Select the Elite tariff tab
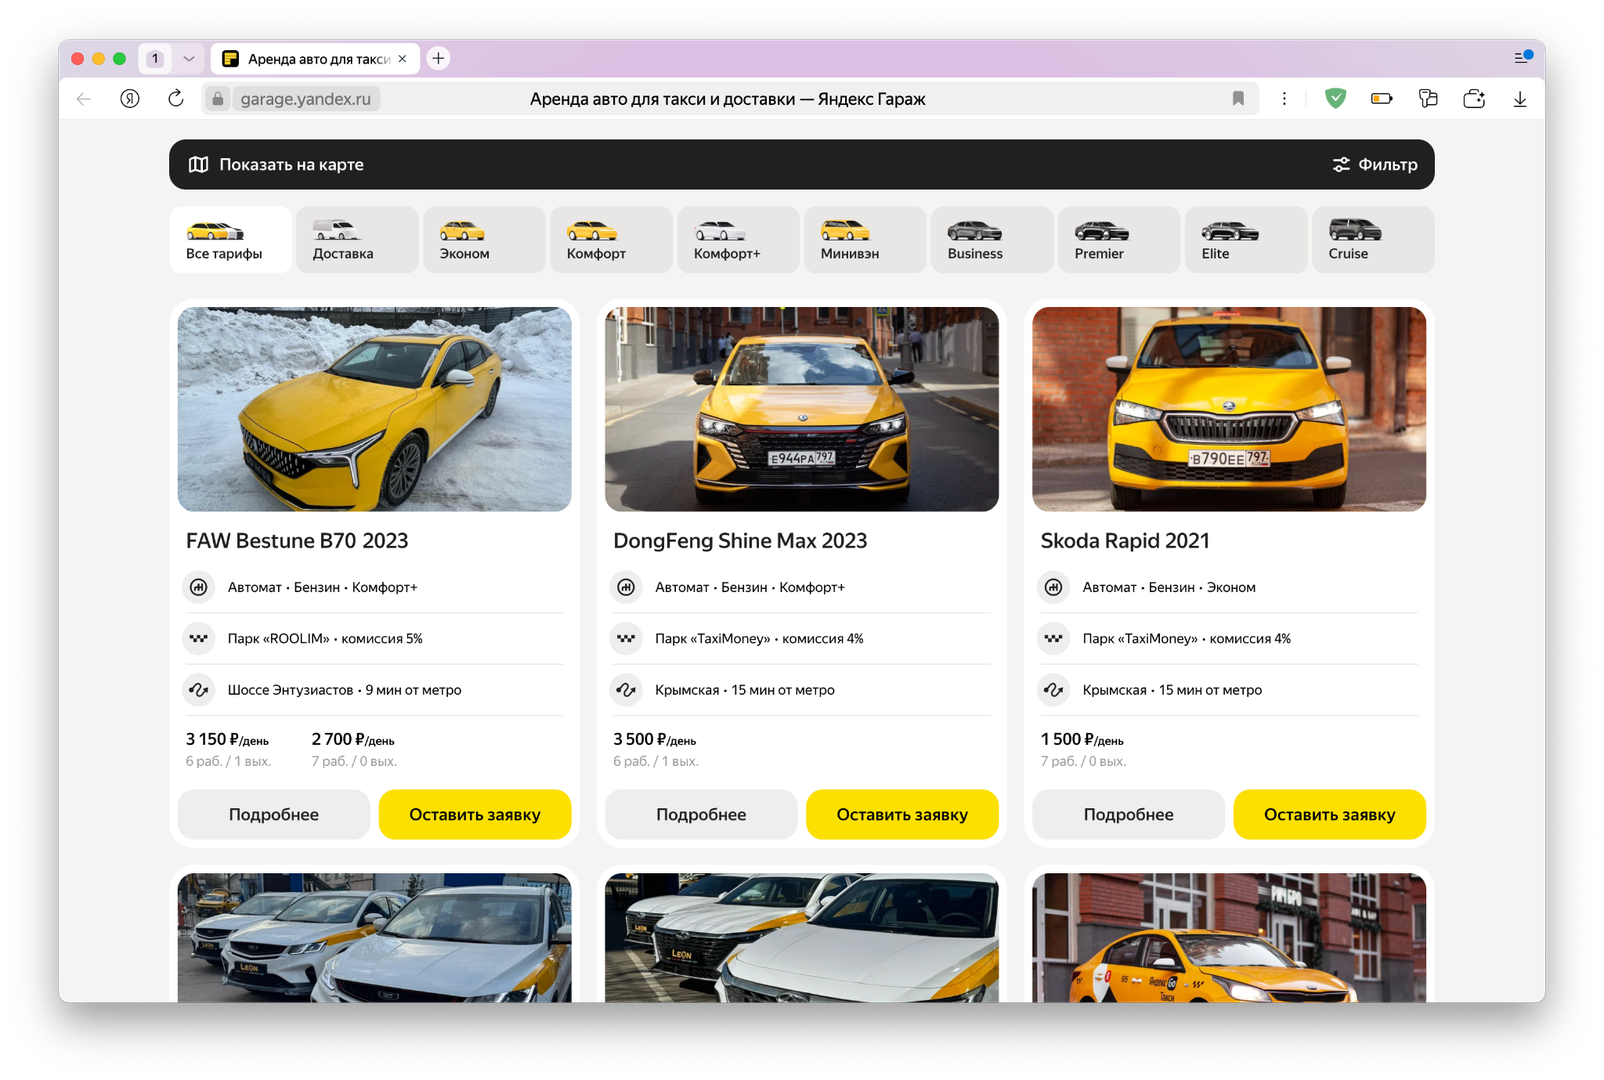The height and width of the screenshot is (1080, 1604). (x=1246, y=240)
